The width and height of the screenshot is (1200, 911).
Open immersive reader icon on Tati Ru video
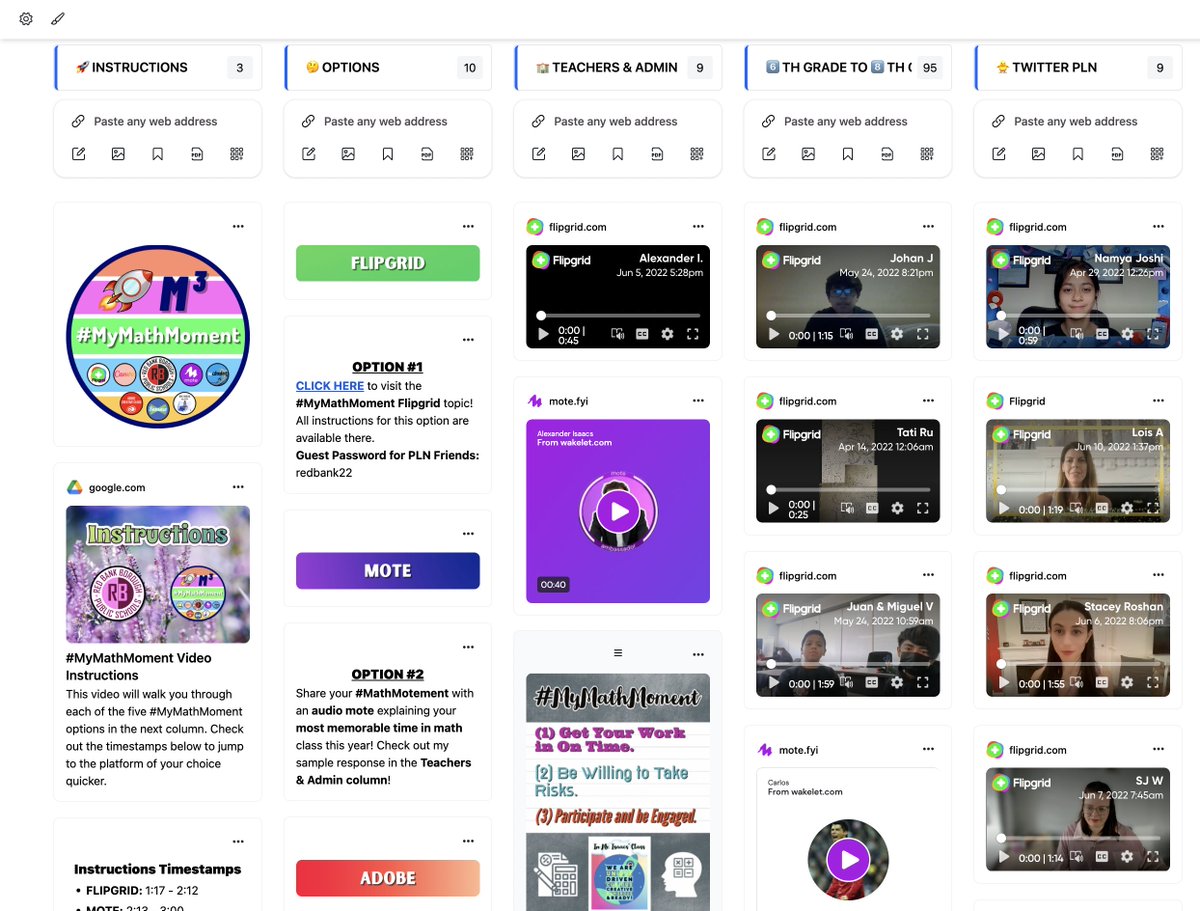coord(846,508)
